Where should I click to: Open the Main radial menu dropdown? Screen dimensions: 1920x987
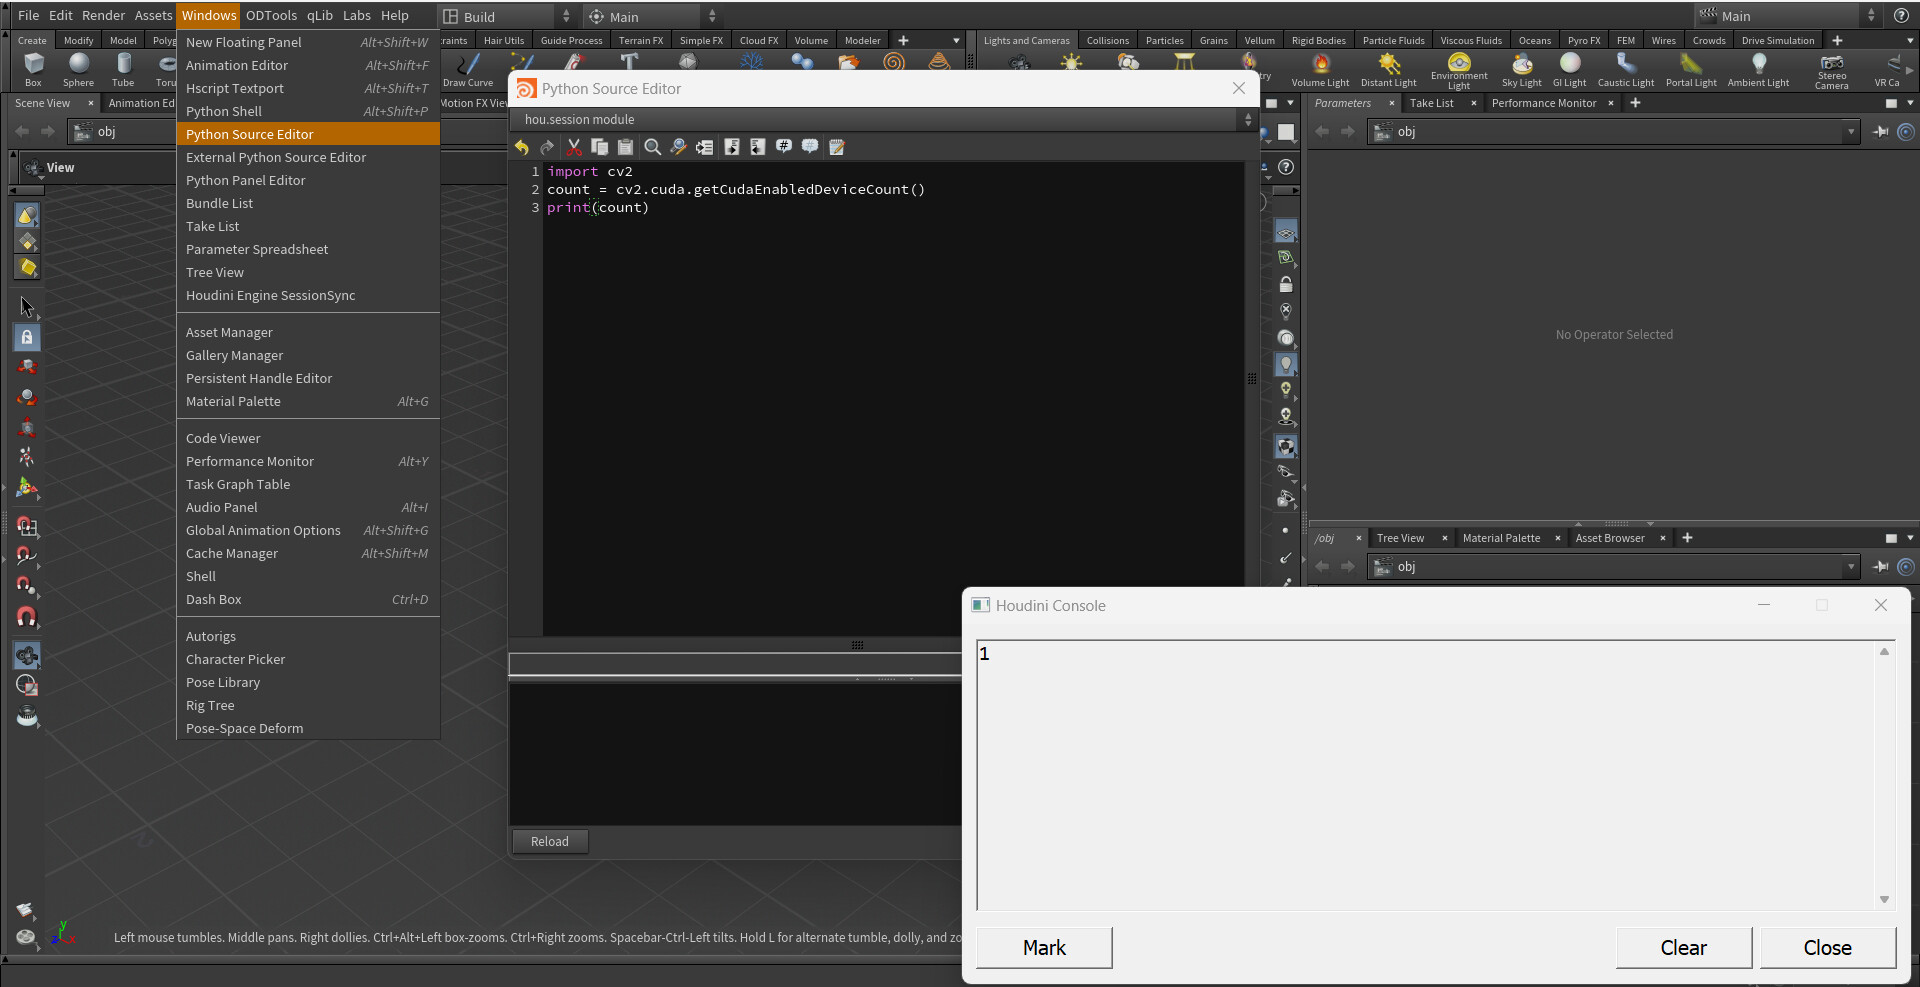[x=652, y=17]
